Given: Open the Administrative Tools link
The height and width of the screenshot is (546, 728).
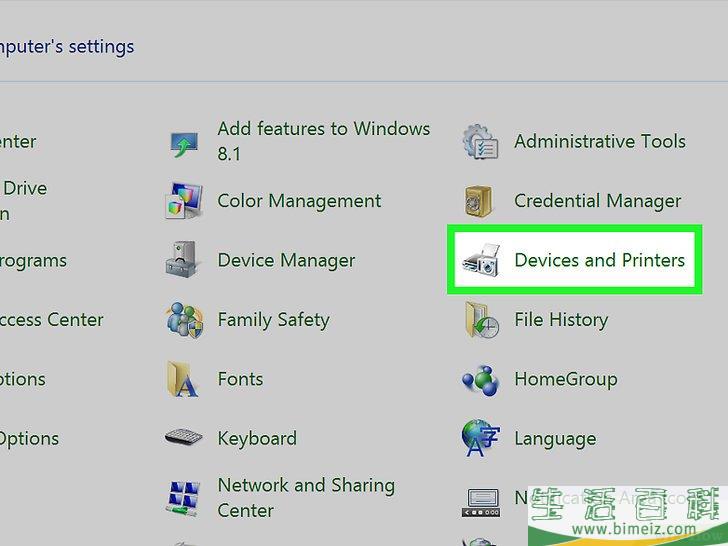Looking at the screenshot, I should tap(599, 141).
